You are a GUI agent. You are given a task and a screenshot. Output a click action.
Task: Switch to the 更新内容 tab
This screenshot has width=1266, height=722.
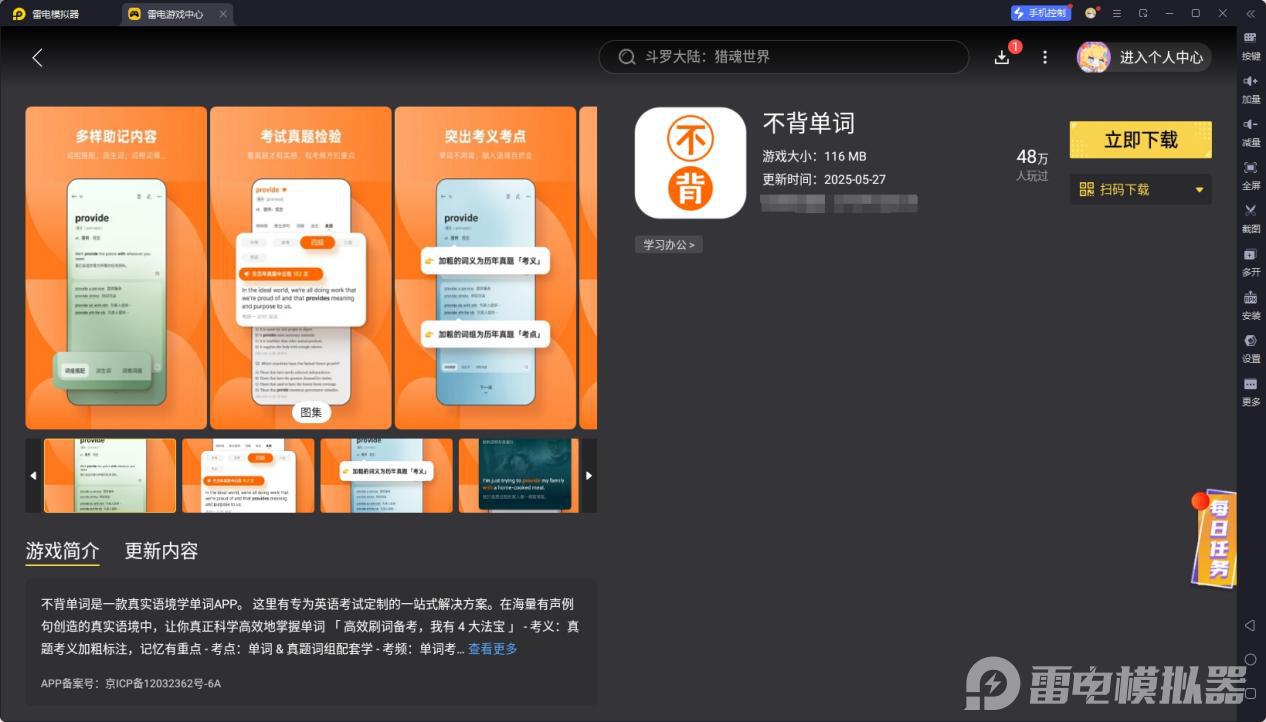[x=161, y=551]
